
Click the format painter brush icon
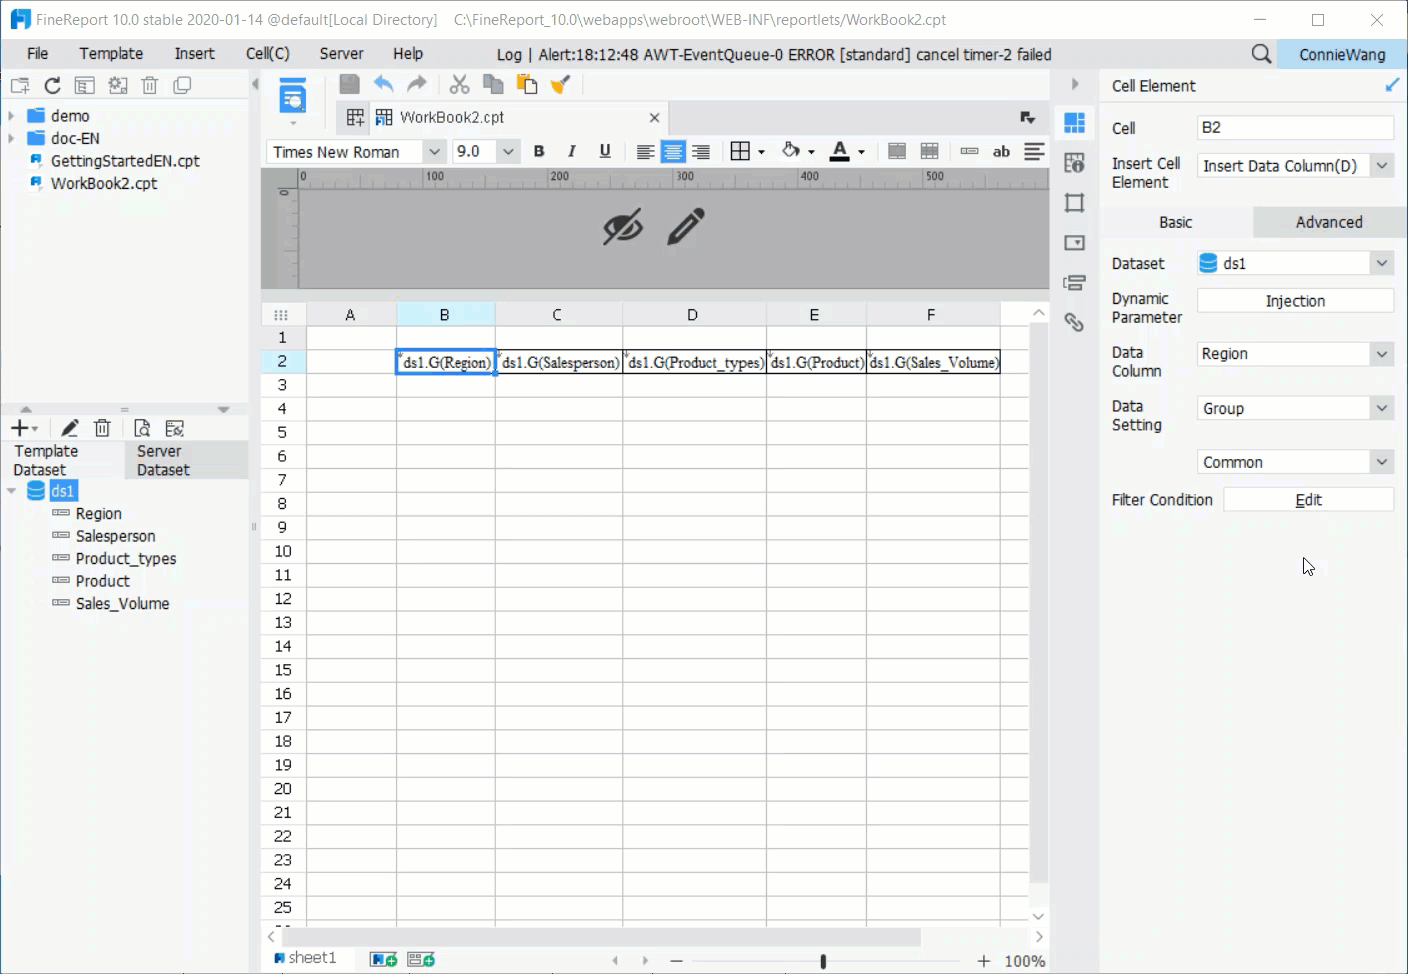[x=561, y=85]
